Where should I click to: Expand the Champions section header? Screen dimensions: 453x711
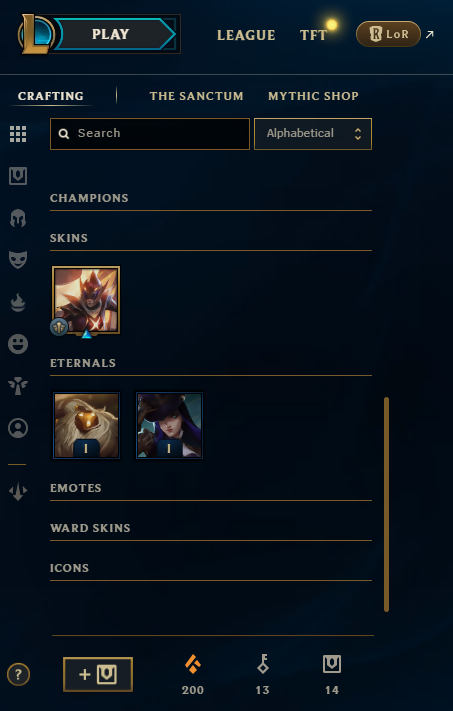pyautogui.click(x=211, y=199)
